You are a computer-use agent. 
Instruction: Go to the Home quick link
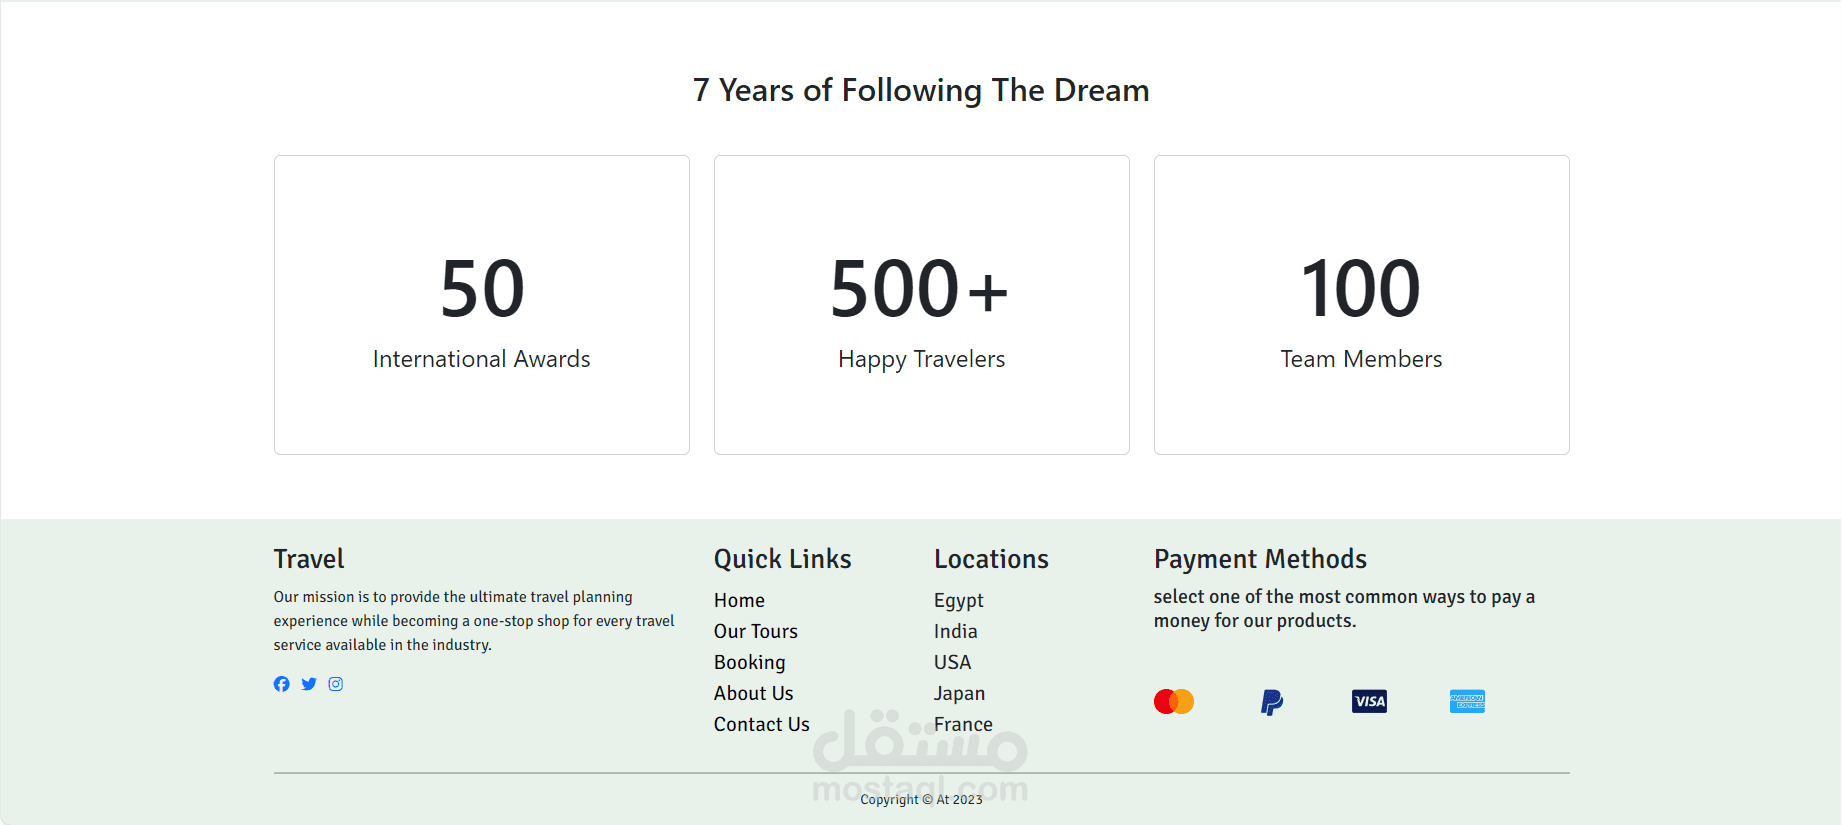739,600
